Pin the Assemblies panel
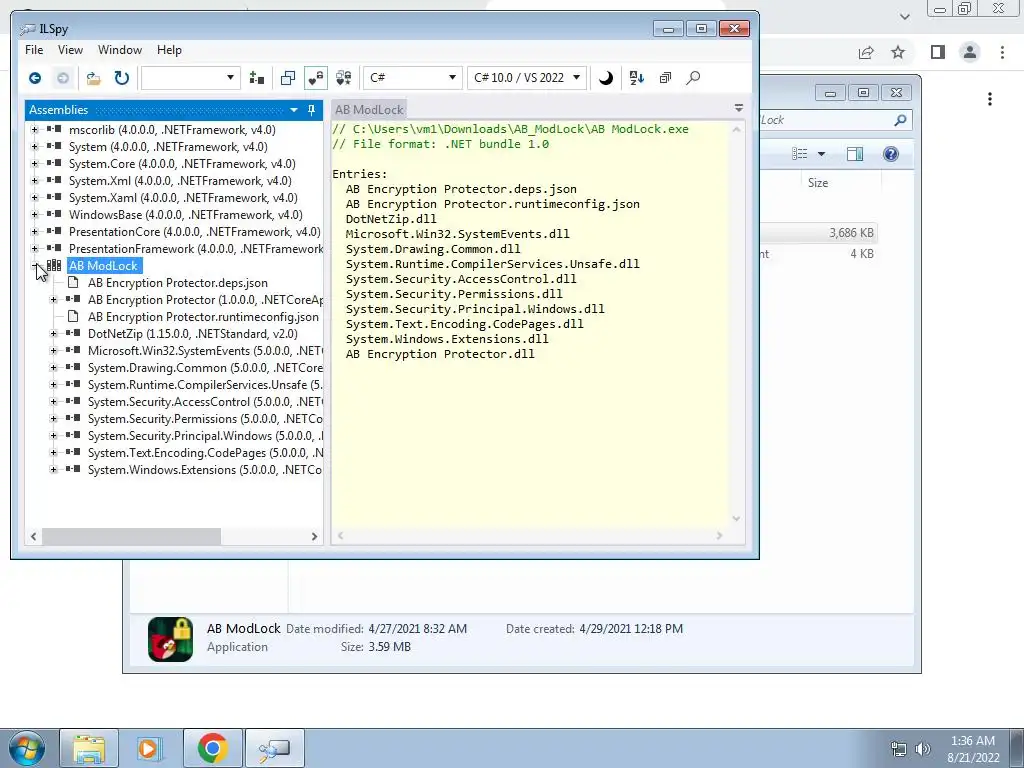Screen dimensions: 1024x768 point(312,110)
